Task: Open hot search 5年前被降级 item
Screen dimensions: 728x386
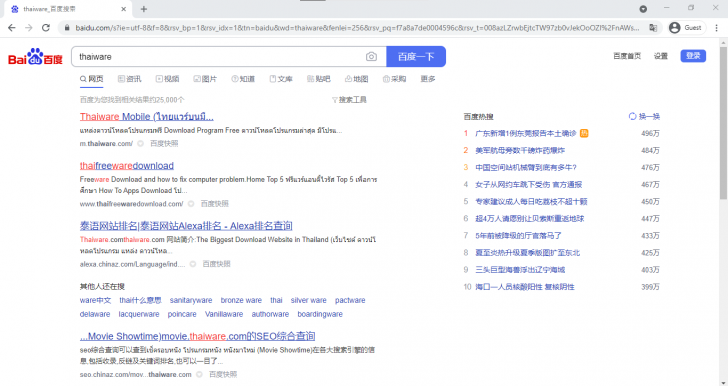Action: (x=518, y=236)
